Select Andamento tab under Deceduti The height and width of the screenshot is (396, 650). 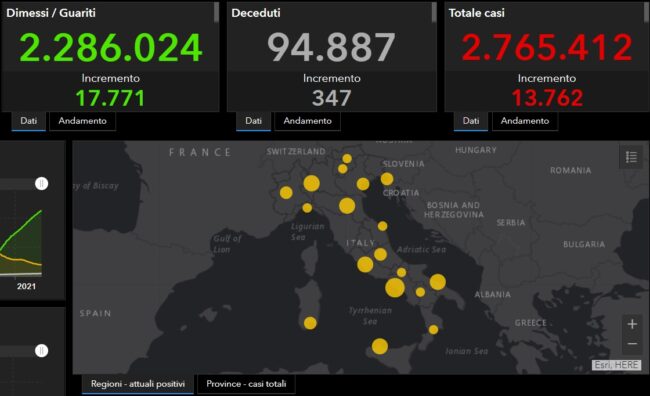tap(308, 121)
